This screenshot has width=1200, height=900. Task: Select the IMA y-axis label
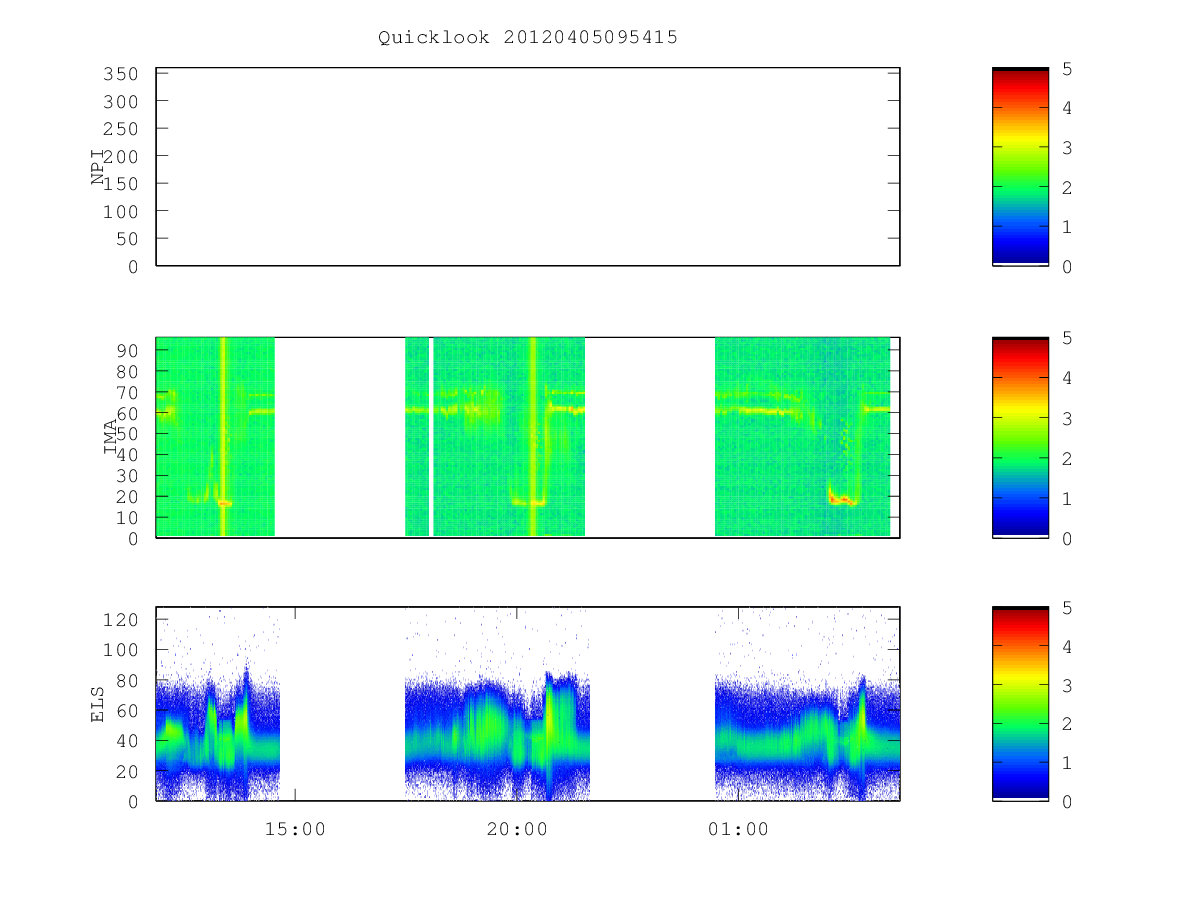110,437
